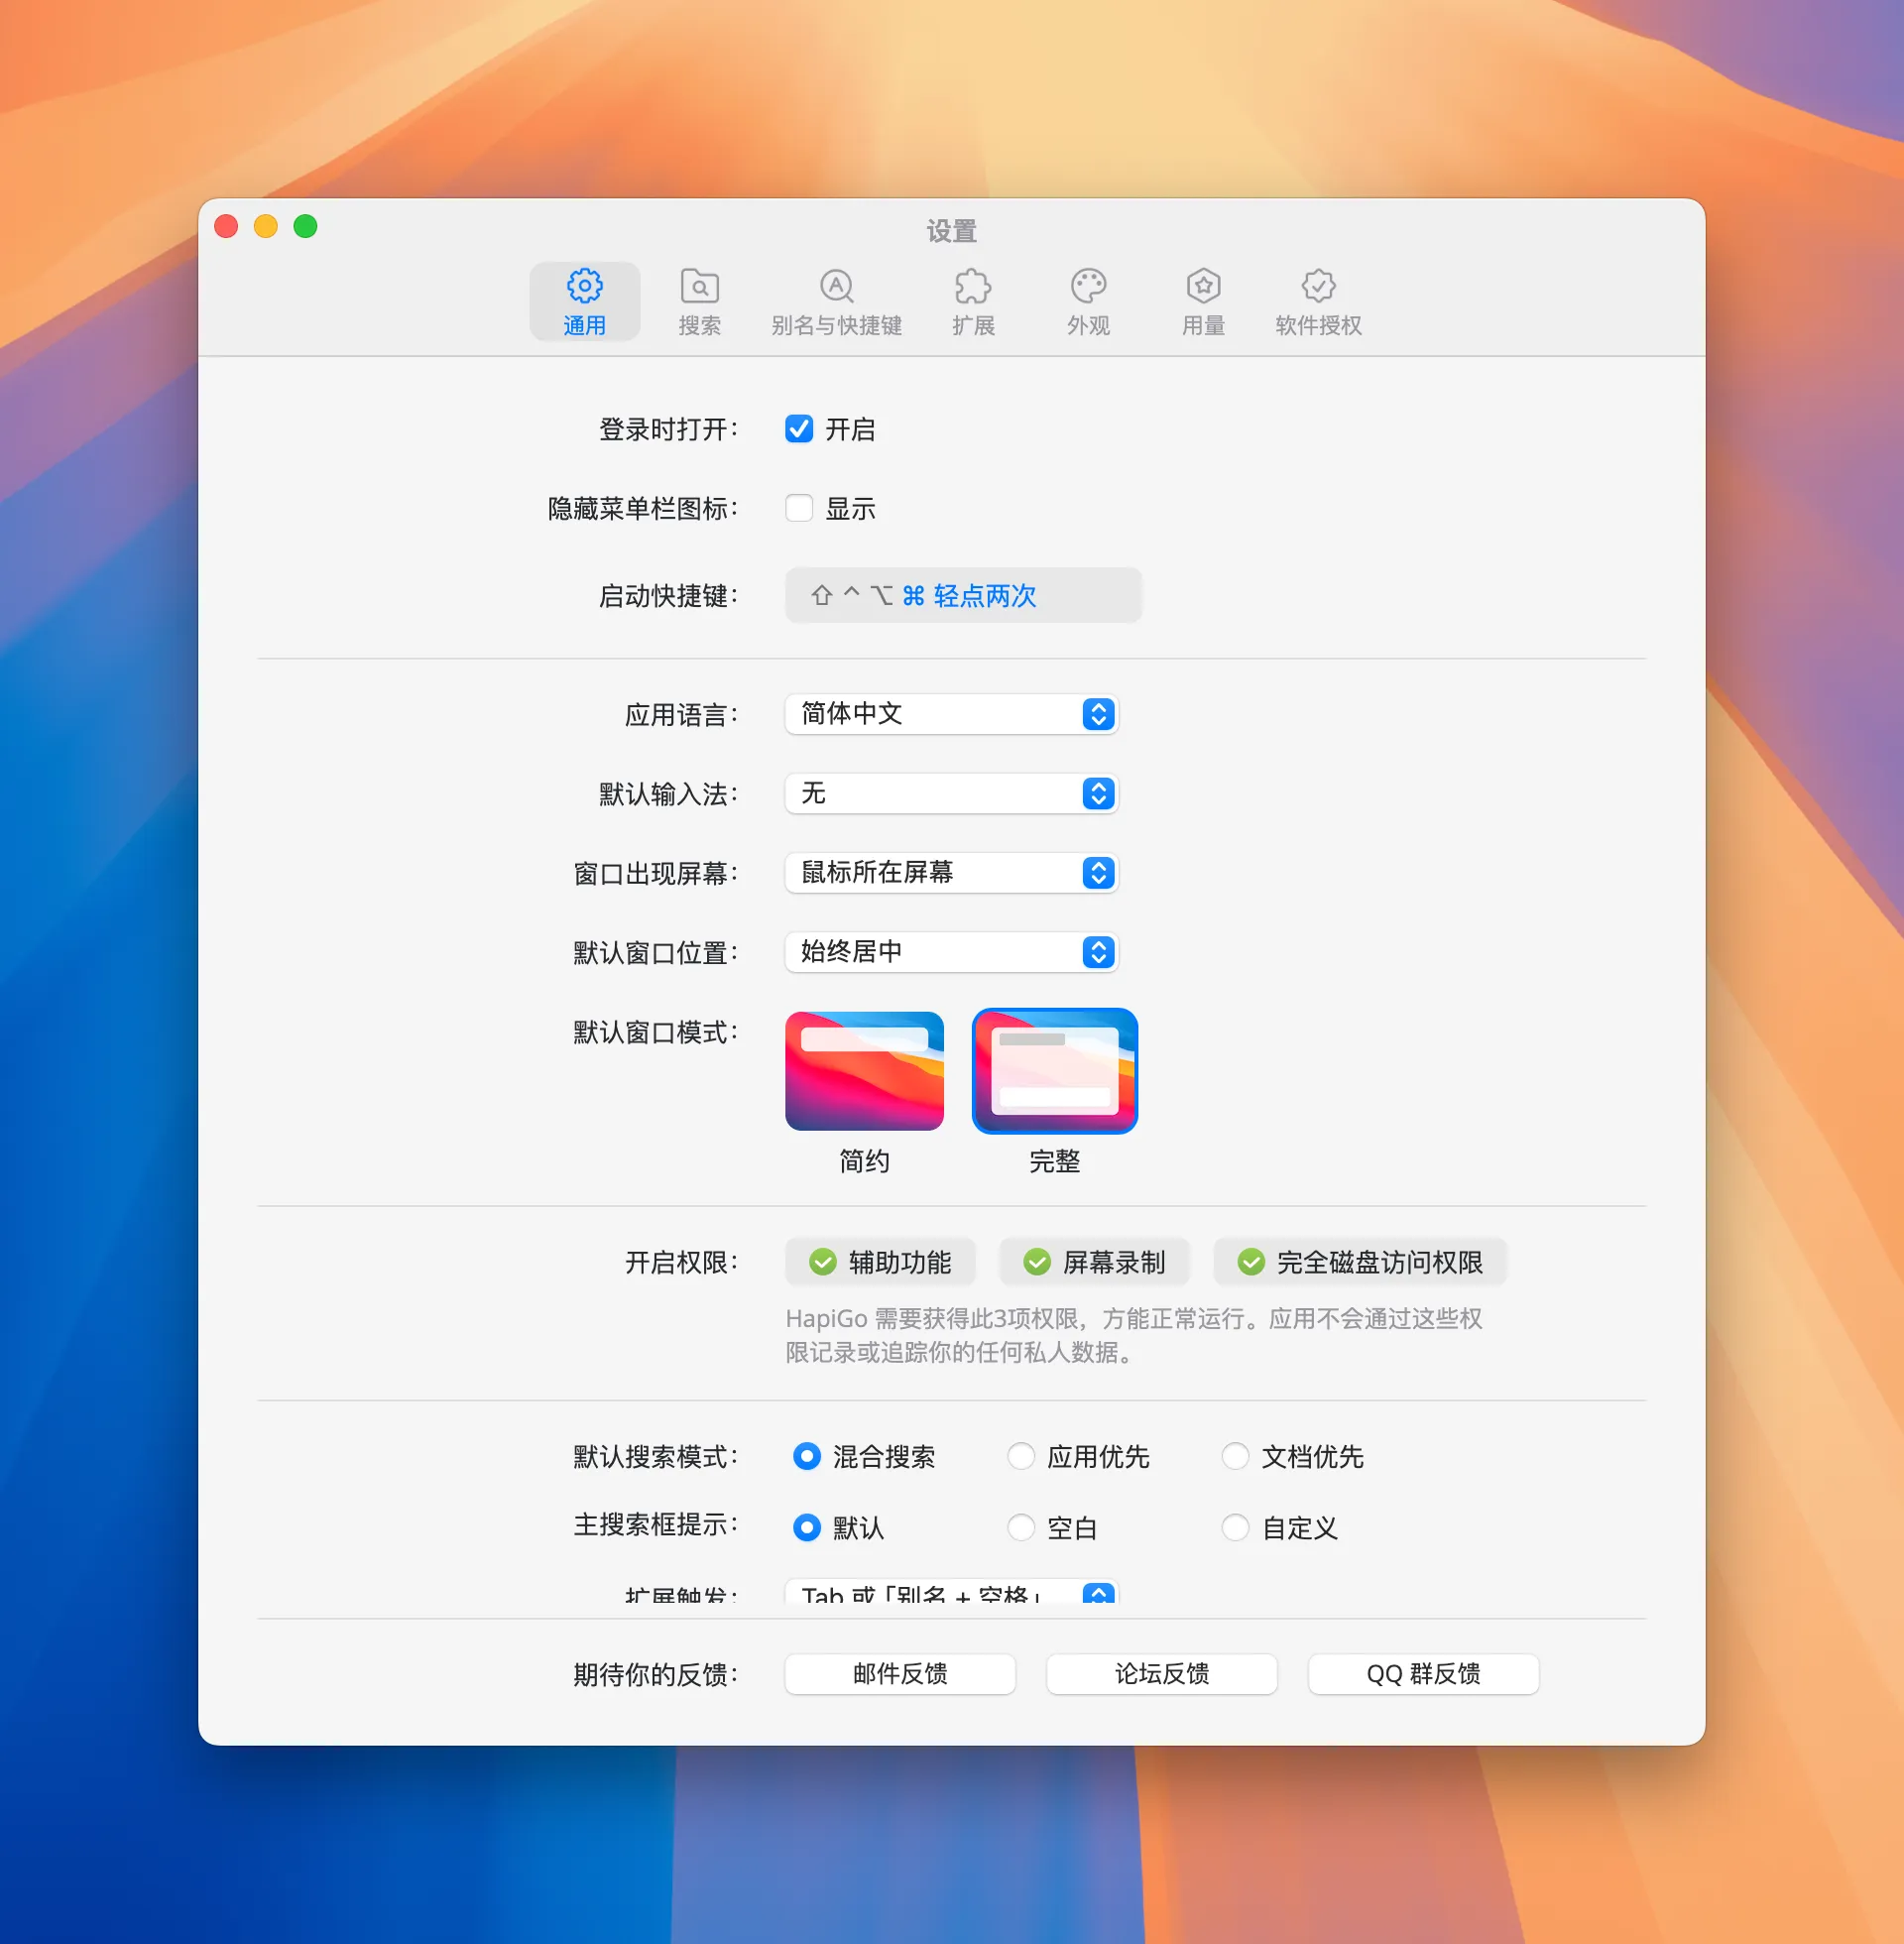
Task: Click the 屏幕录制 permission badge
Action: tap(1095, 1262)
